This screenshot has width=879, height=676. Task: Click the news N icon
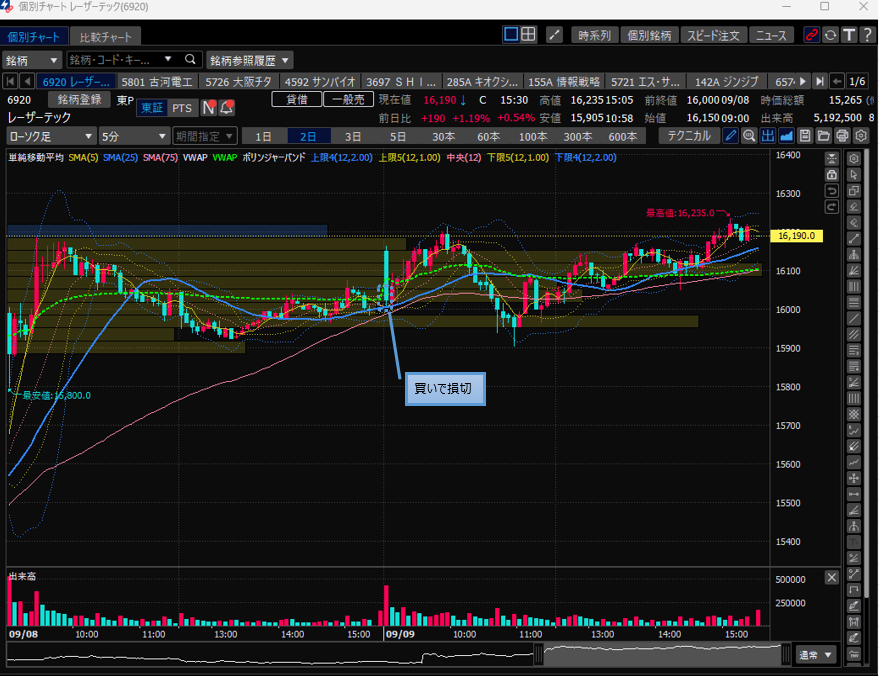pos(209,108)
